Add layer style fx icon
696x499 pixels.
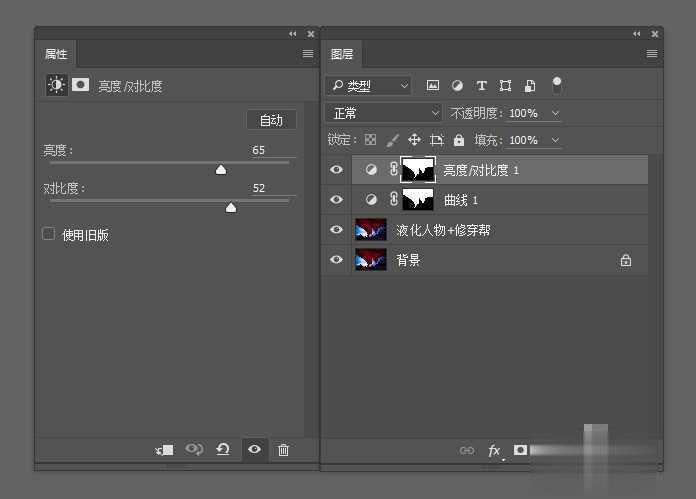click(x=494, y=451)
